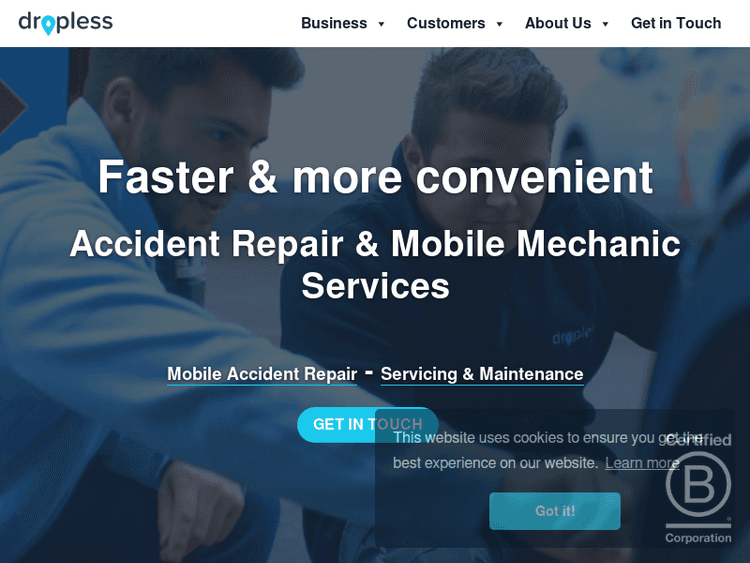Expand the Customers dropdown arrow
This screenshot has height=563, width=750.
pyautogui.click(x=499, y=24)
